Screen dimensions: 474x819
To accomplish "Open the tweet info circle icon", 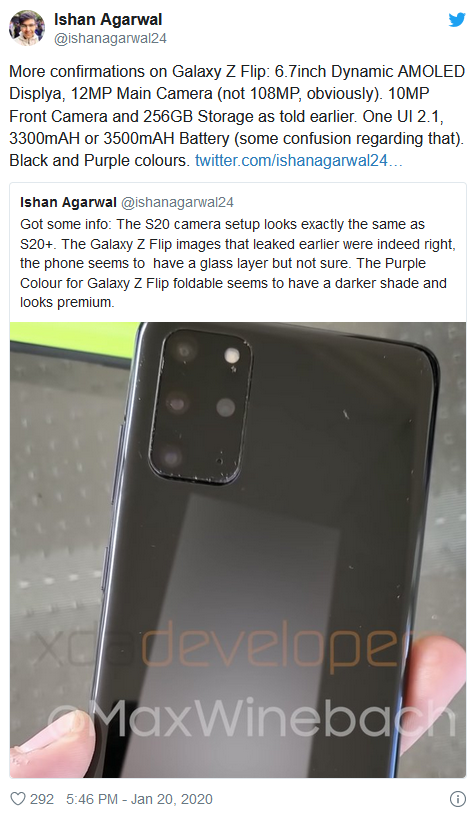I will [458, 799].
